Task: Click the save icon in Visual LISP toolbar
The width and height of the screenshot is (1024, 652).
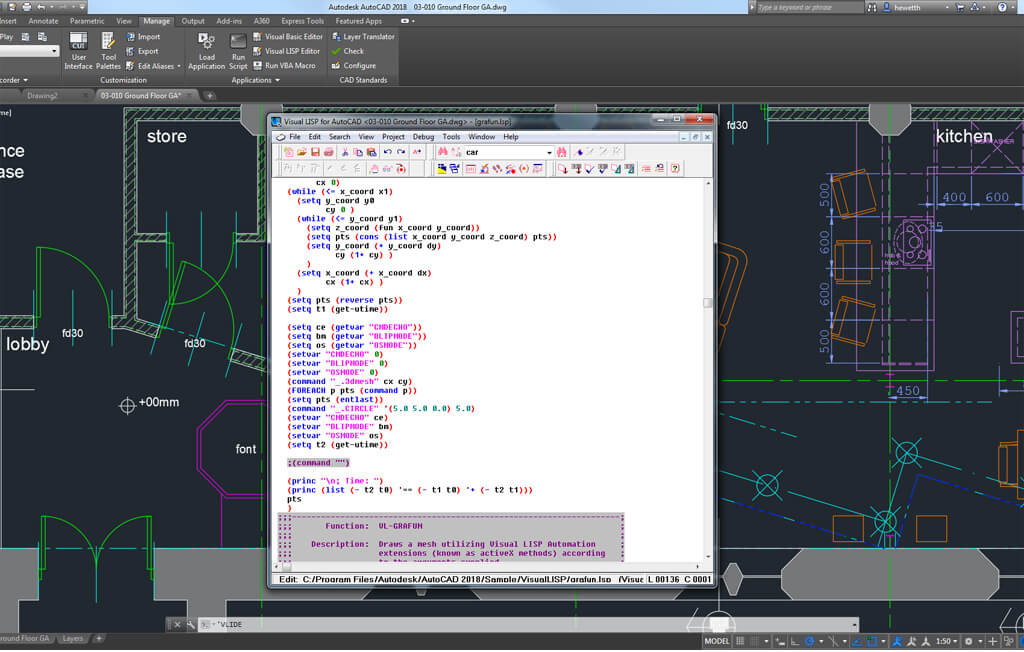Action: pyautogui.click(x=315, y=152)
